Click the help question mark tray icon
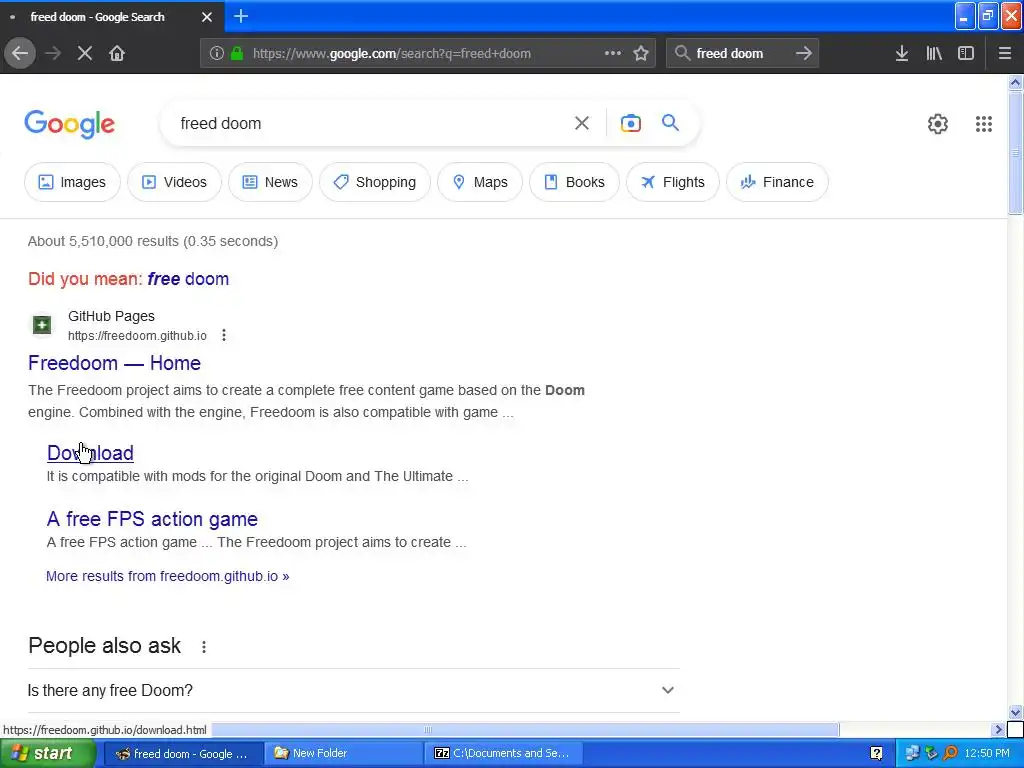The width and height of the screenshot is (1024, 768). point(876,753)
